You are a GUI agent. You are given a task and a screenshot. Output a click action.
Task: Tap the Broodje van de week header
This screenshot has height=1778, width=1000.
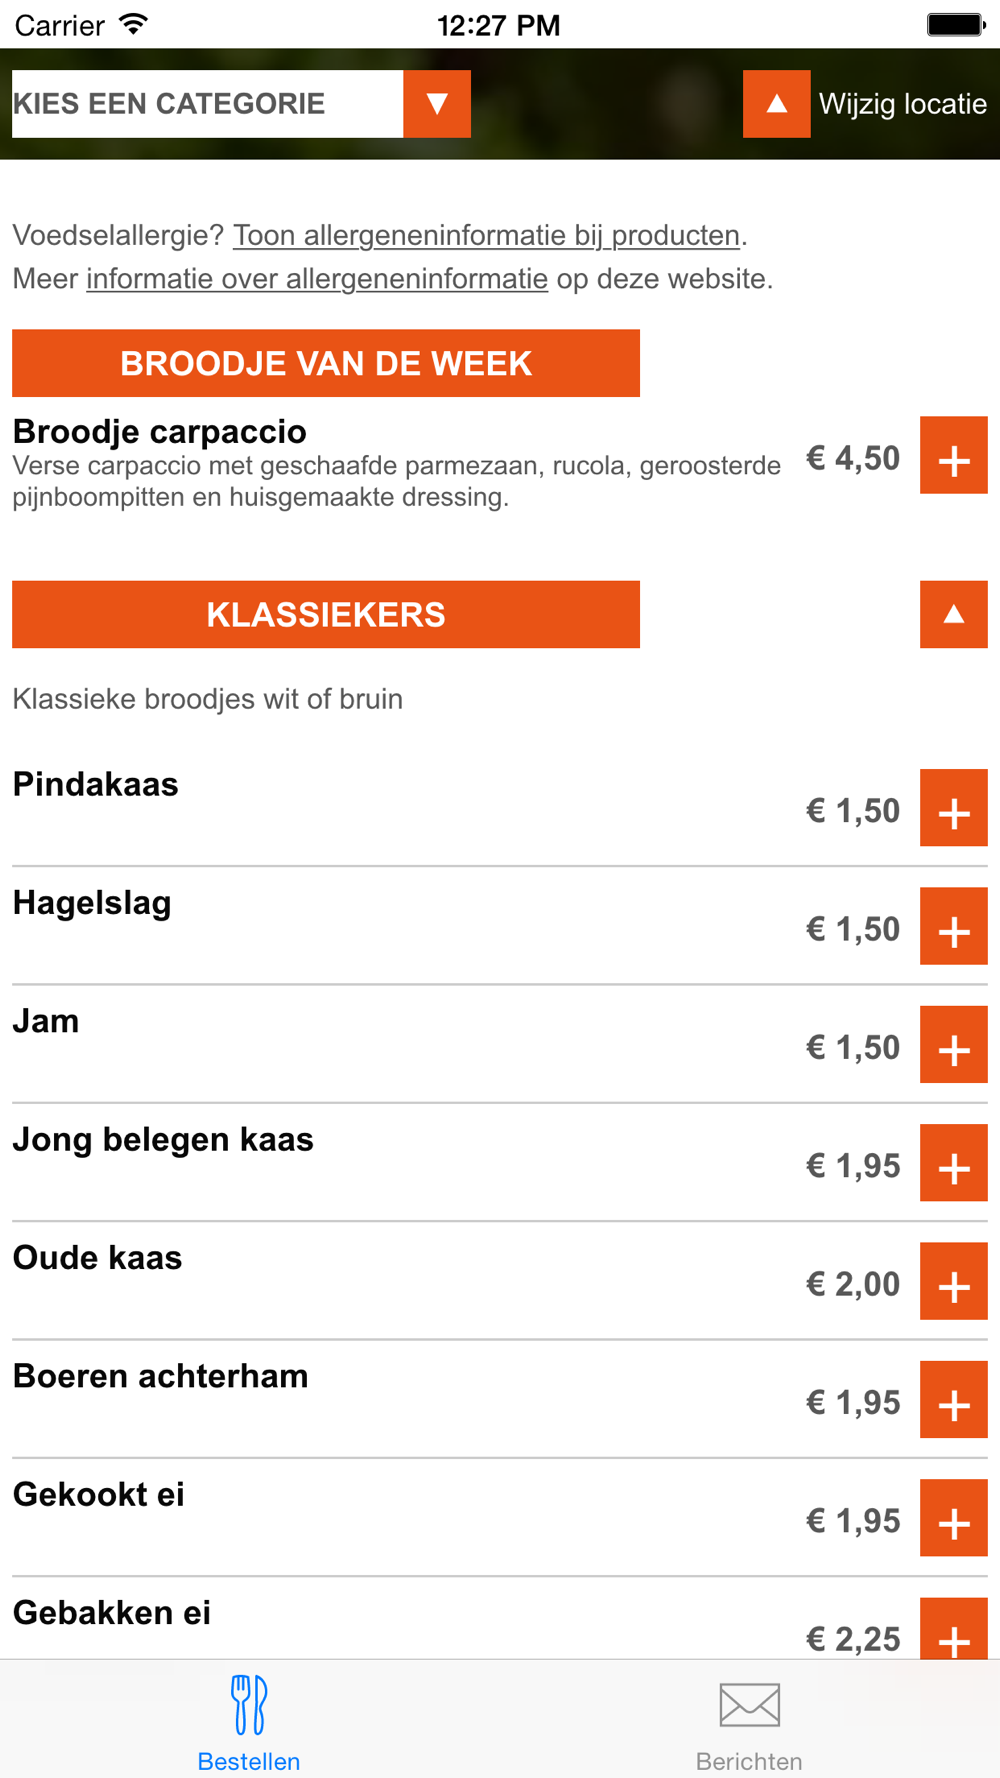(326, 363)
